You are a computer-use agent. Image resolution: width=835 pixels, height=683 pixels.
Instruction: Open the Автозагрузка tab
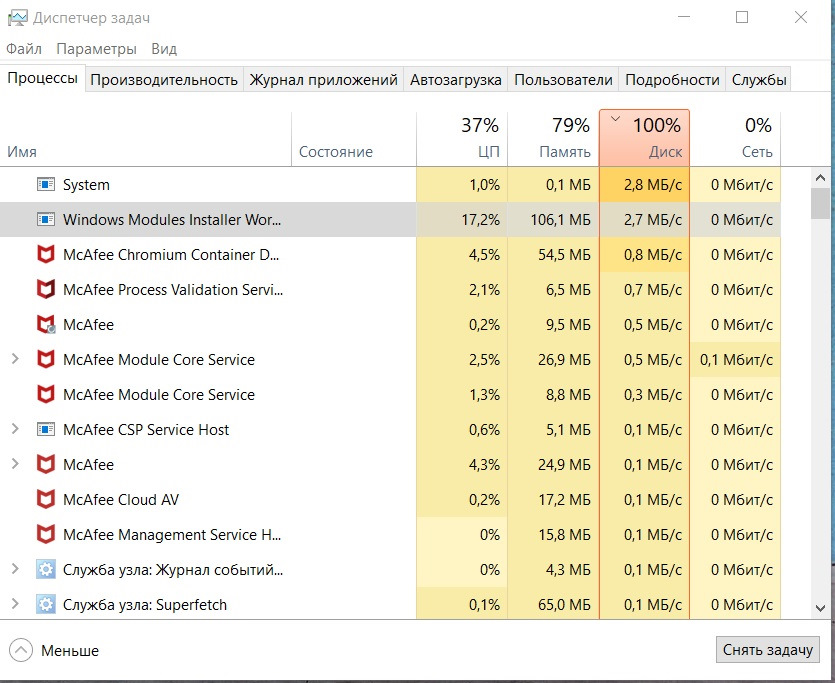(456, 80)
